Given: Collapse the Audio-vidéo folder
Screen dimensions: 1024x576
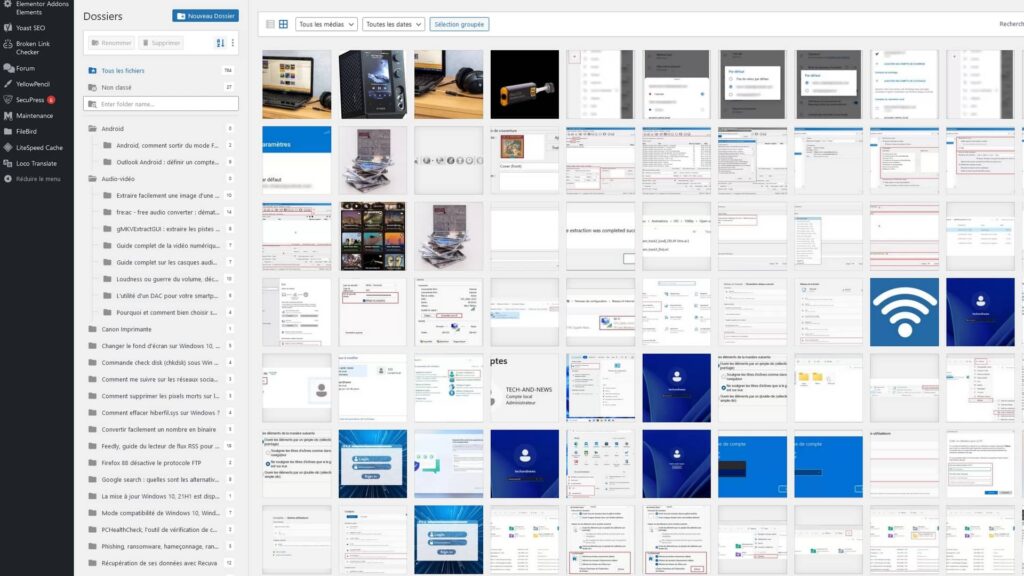Looking at the screenshot, I should tap(93, 179).
